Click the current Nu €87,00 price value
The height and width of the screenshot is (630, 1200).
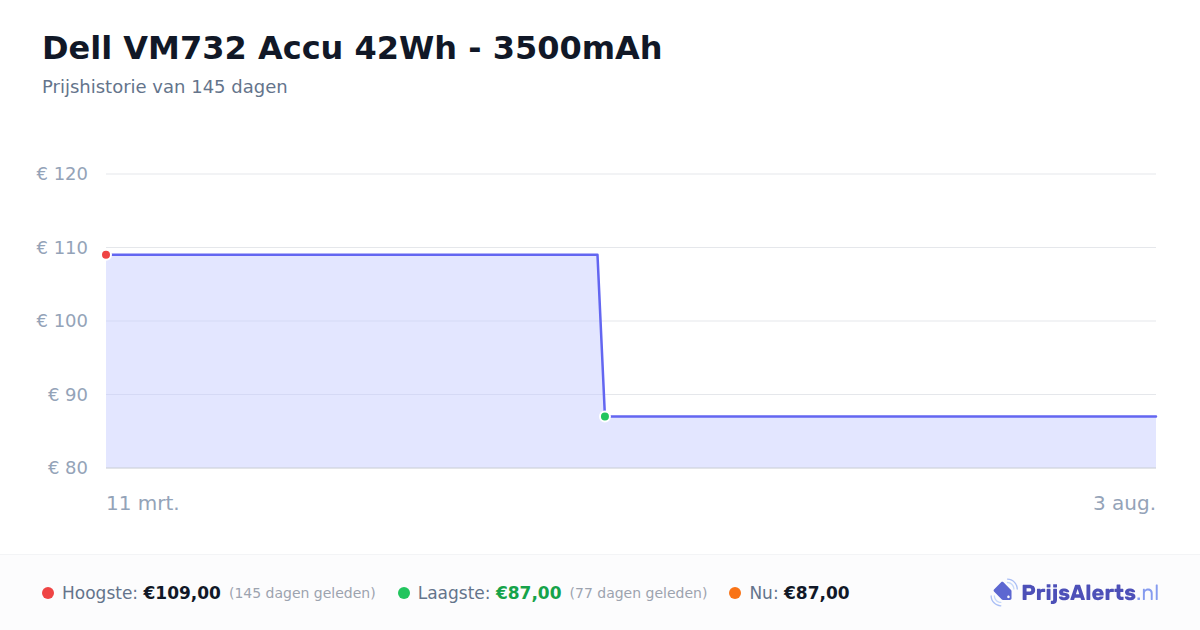pyautogui.click(x=816, y=593)
